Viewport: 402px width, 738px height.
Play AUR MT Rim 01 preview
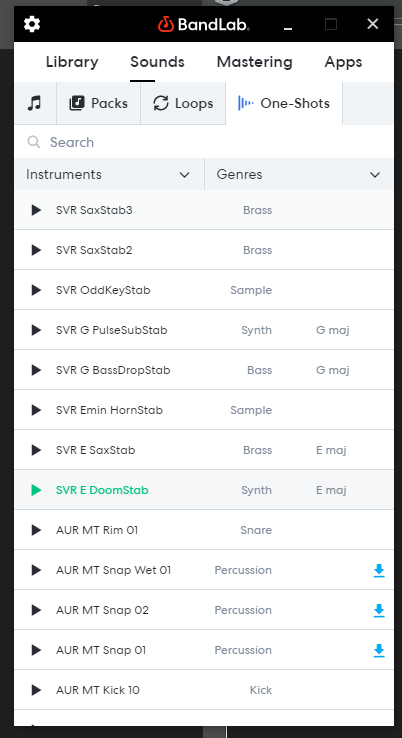tap(36, 530)
